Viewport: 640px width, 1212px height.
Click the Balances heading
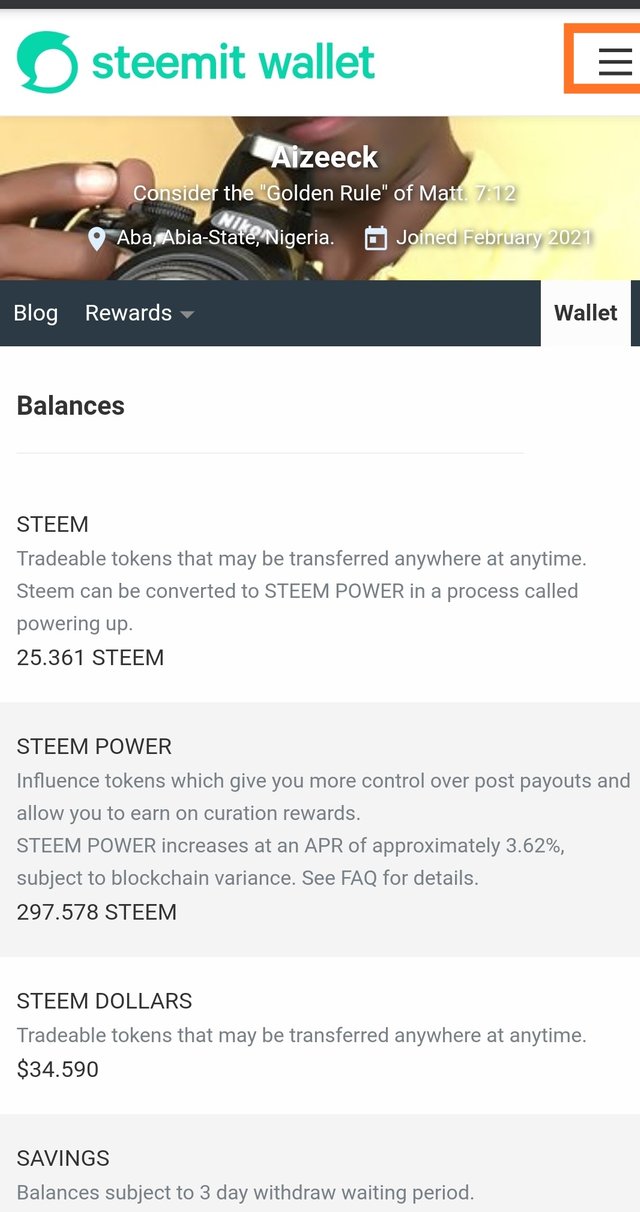[71, 405]
